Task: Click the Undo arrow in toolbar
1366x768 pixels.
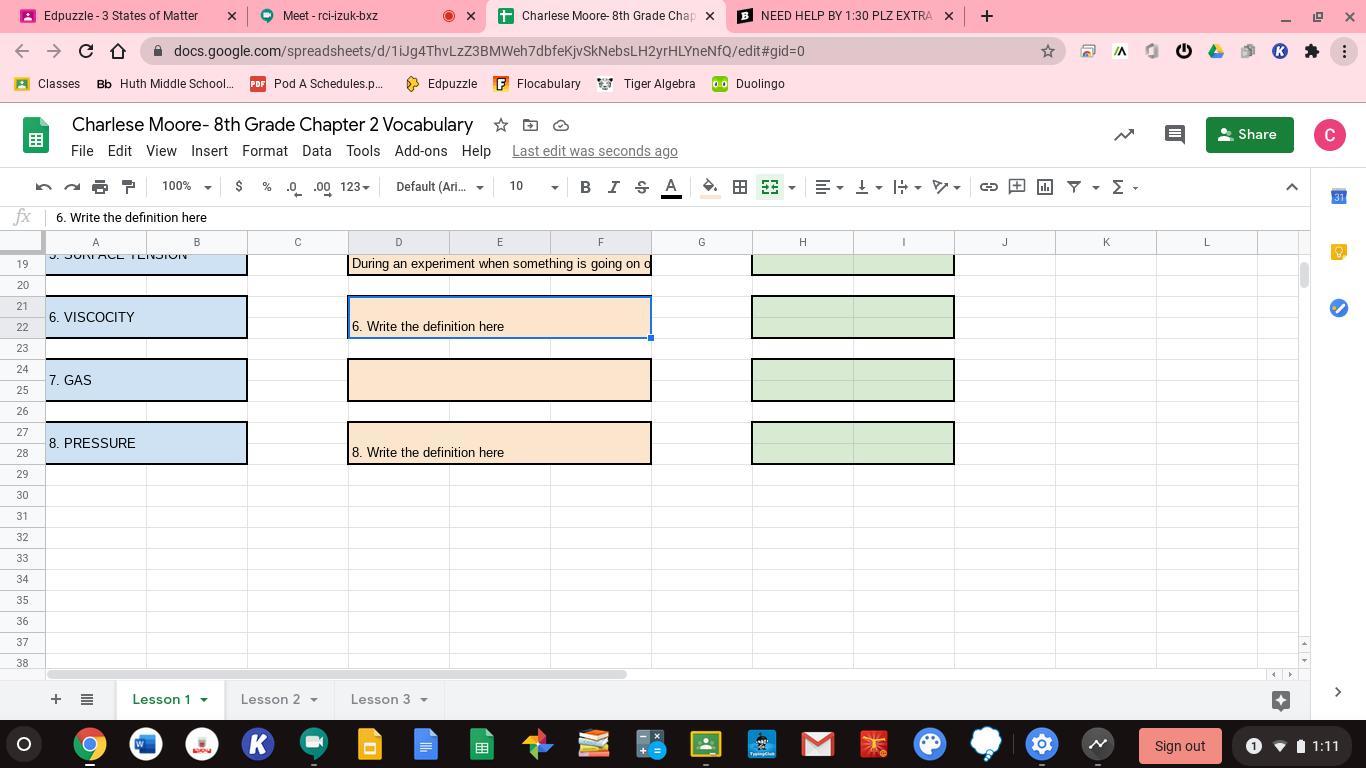Action: click(x=43, y=187)
